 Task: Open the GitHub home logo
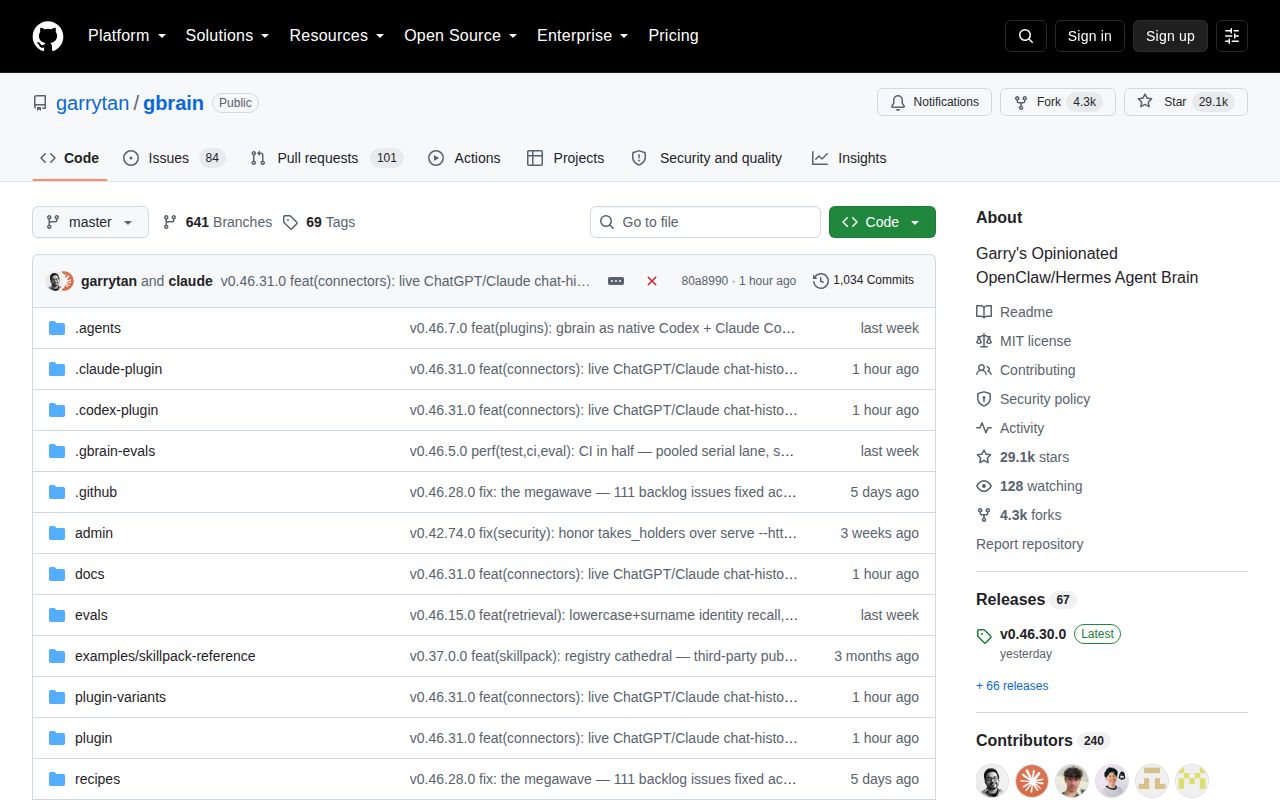(48, 36)
